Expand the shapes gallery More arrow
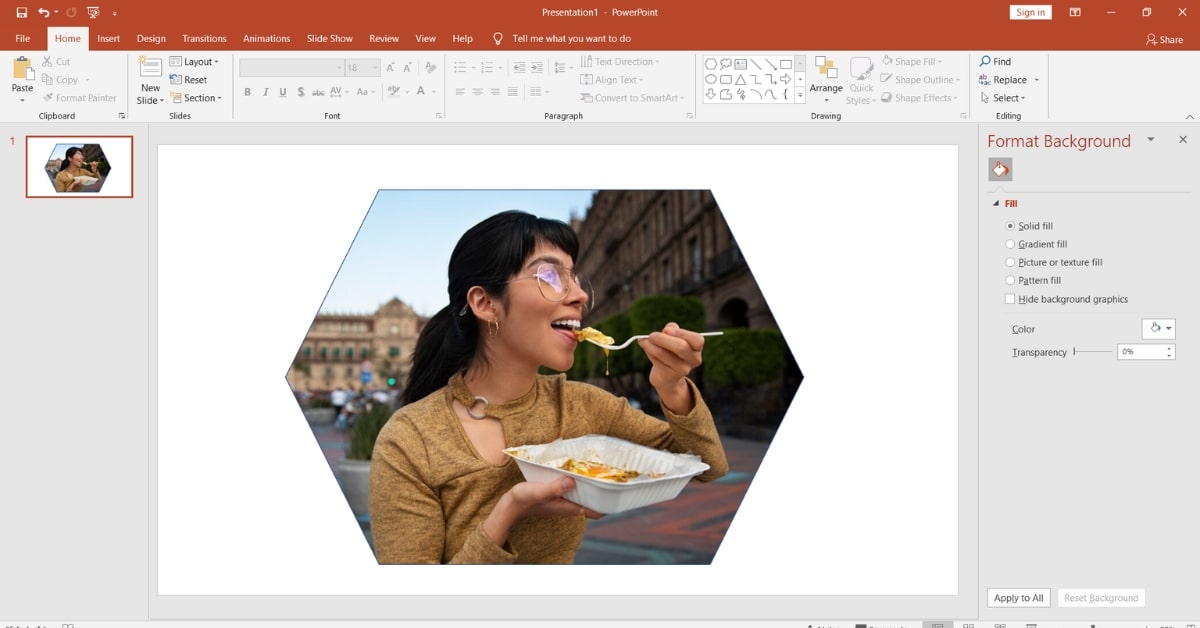This screenshot has width=1200, height=628. tap(800, 96)
